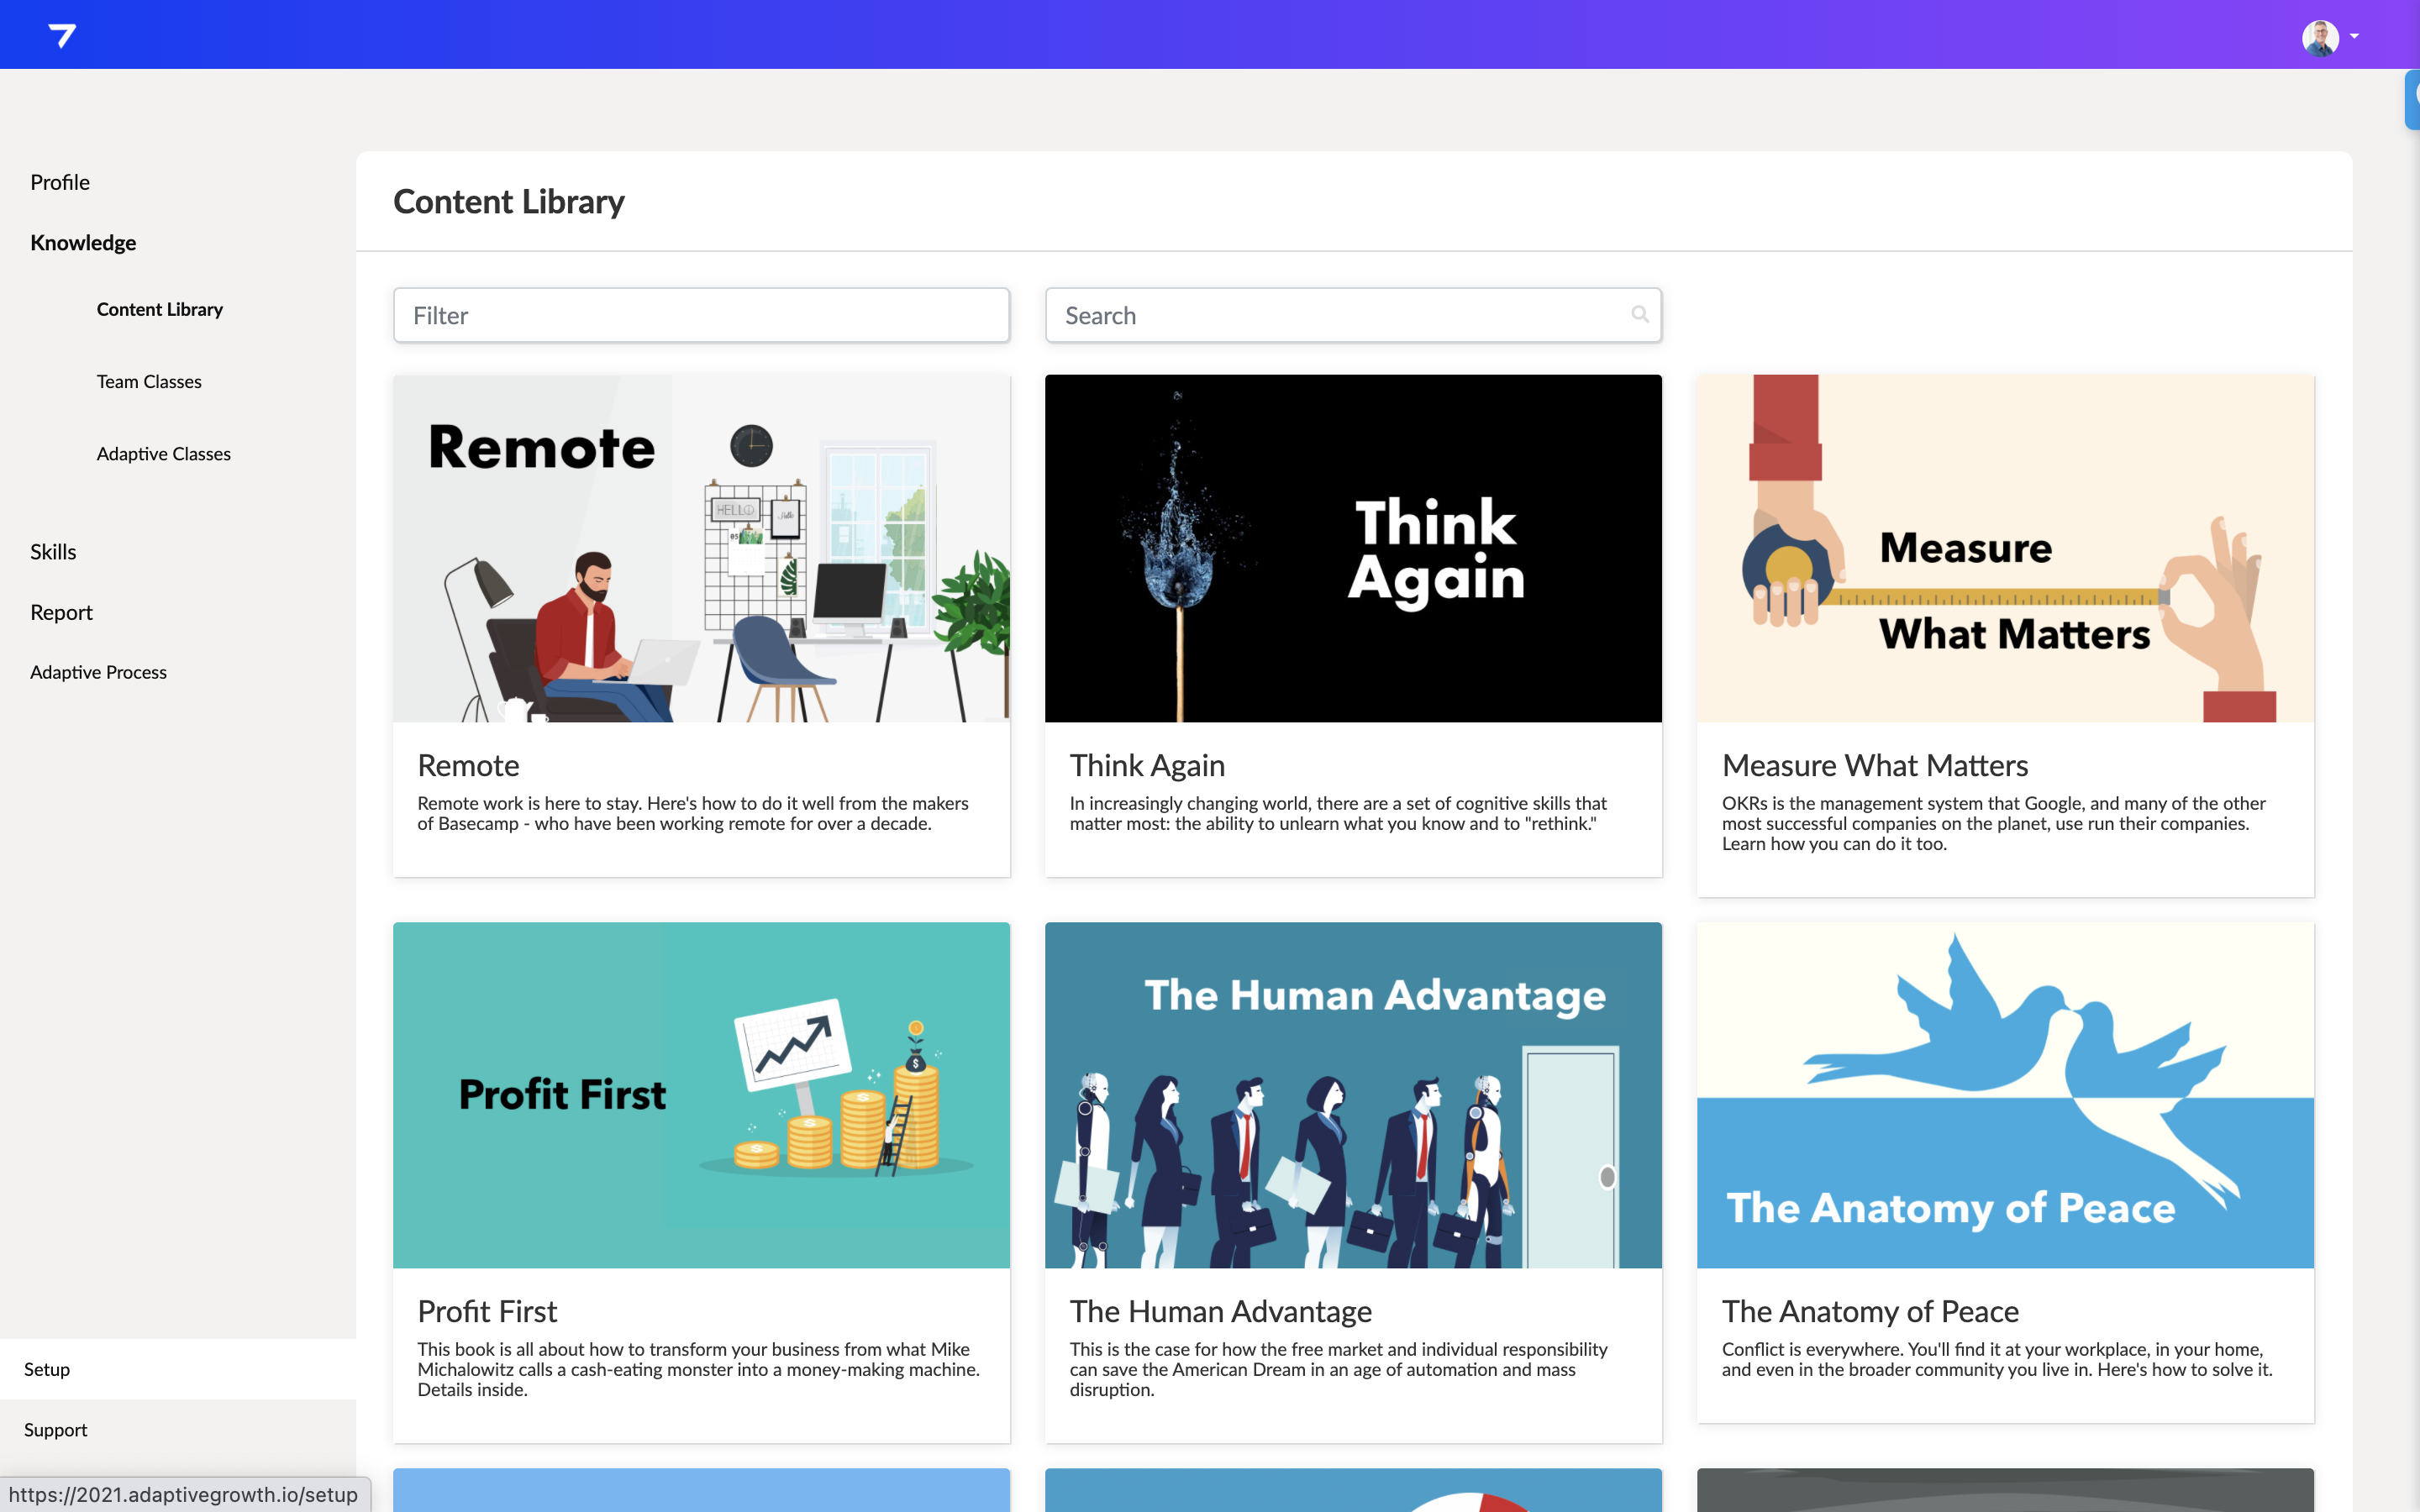Open the account dropdown arrow

point(2355,37)
